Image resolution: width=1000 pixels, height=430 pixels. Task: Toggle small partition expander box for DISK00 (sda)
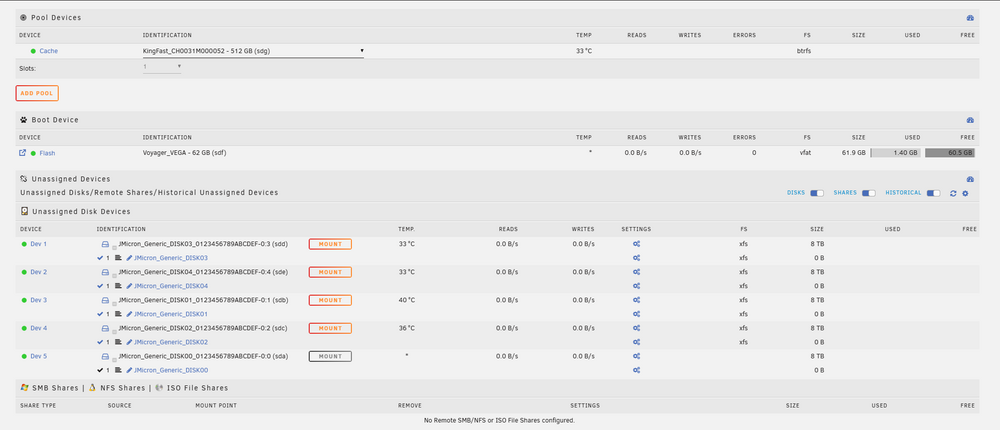(114, 359)
